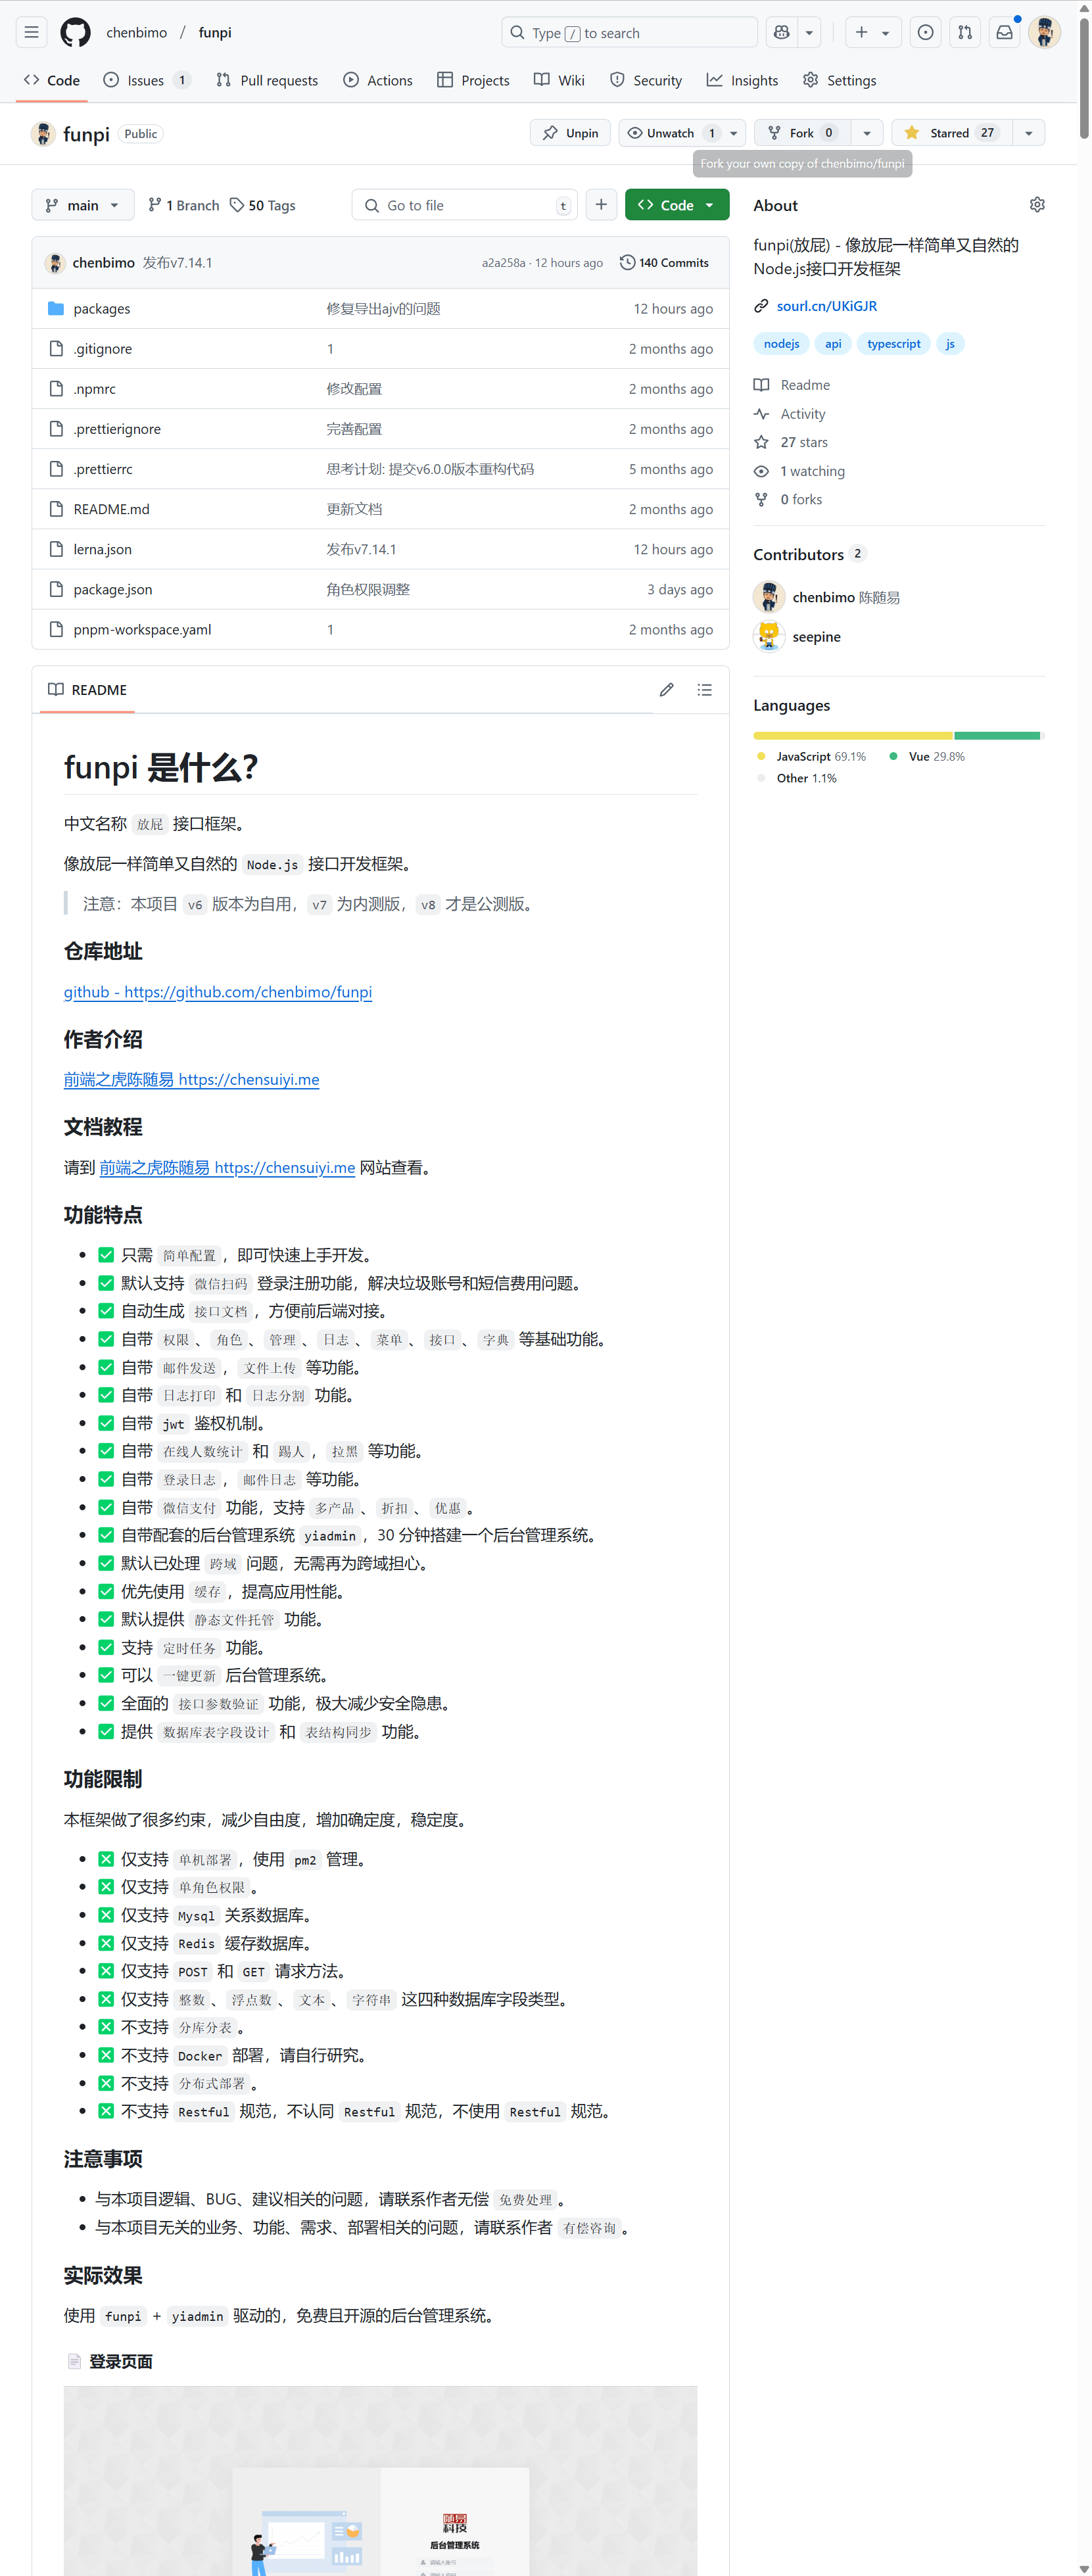This screenshot has width=1092, height=2576.
Task: Click the login page screenshot image in README
Action: tap(380, 2480)
